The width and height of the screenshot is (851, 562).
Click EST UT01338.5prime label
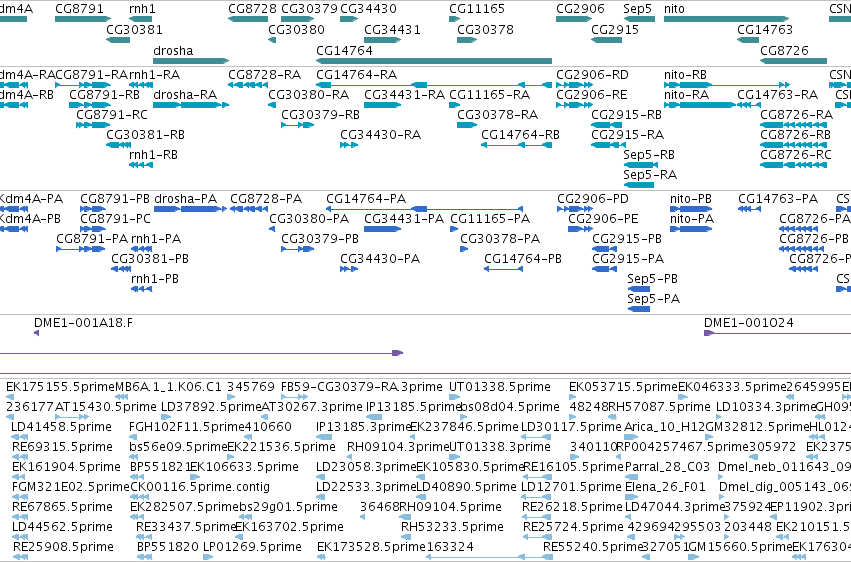tap(499, 387)
